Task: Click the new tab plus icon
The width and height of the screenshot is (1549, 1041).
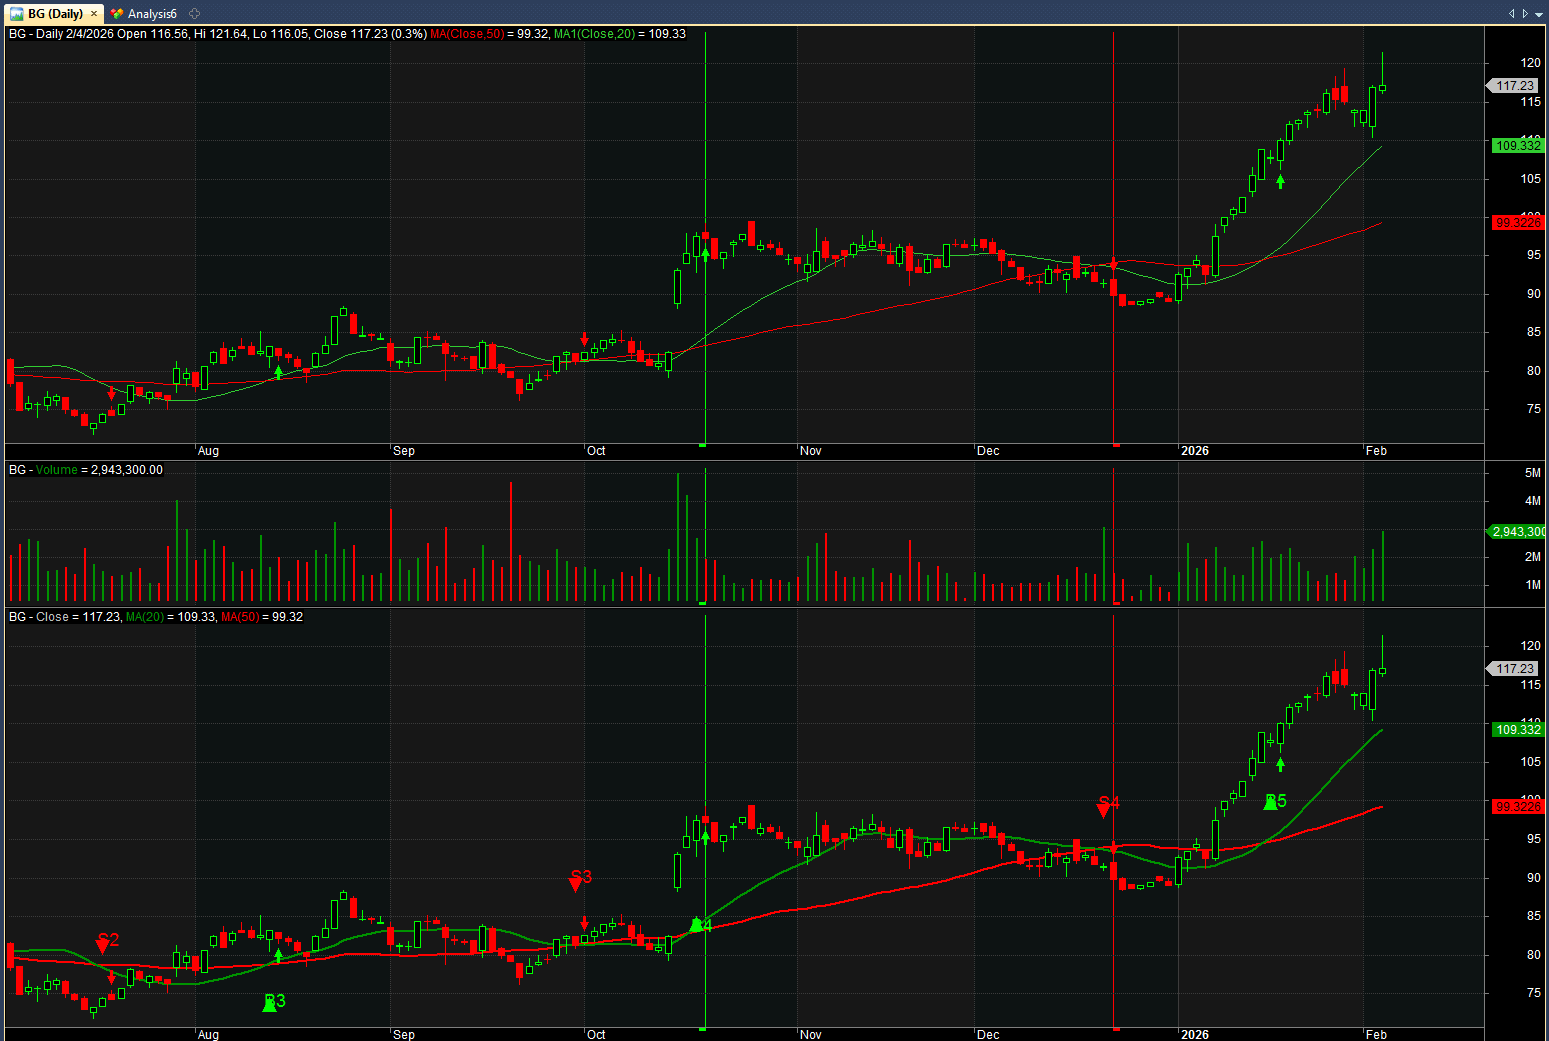Action: (x=195, y=14)
